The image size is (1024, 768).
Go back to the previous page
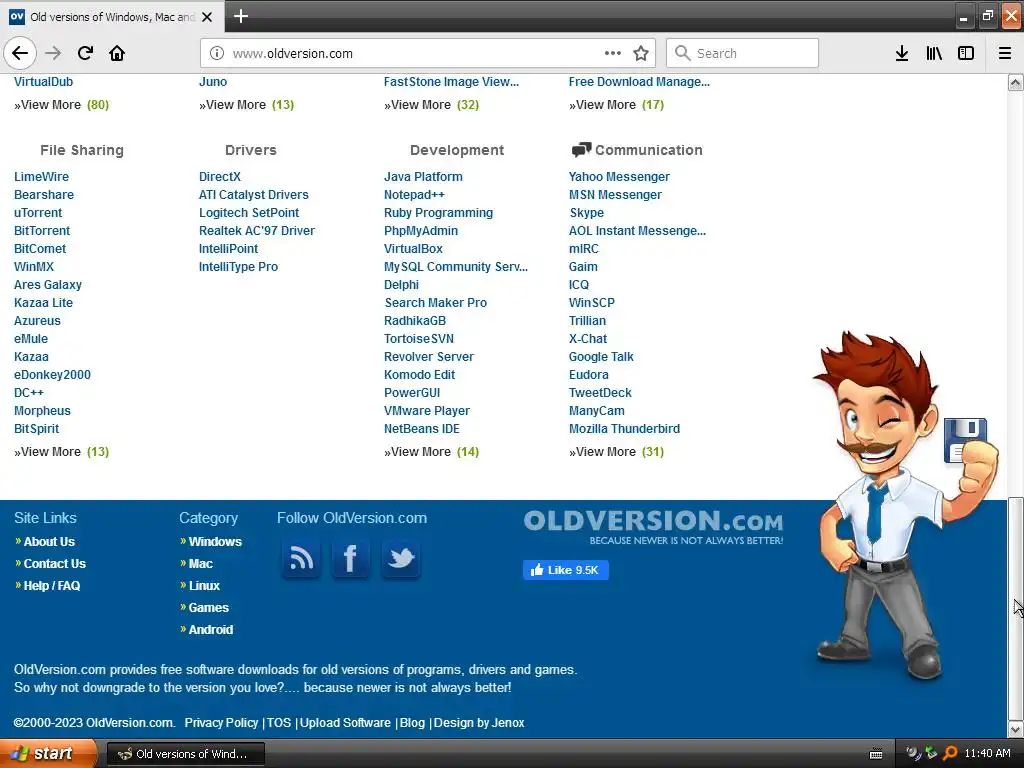pyautogui.click(x=20, y=53)
